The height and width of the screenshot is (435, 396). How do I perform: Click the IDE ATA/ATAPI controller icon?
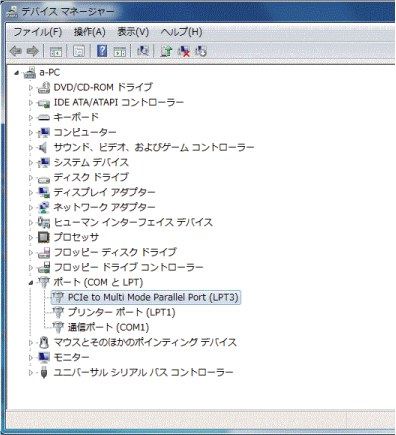(x=44, y=103)
